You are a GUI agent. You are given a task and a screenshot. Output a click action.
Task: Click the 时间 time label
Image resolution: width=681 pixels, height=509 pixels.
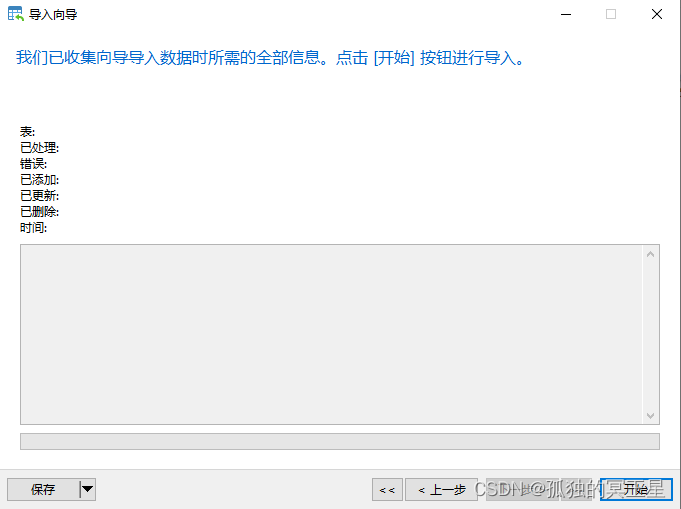click(33, 228)
